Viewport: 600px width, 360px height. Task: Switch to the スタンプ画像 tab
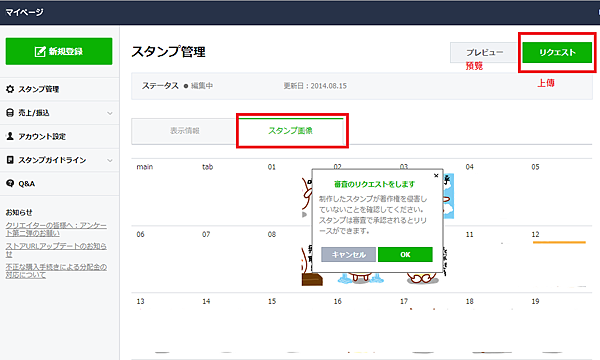290,131
